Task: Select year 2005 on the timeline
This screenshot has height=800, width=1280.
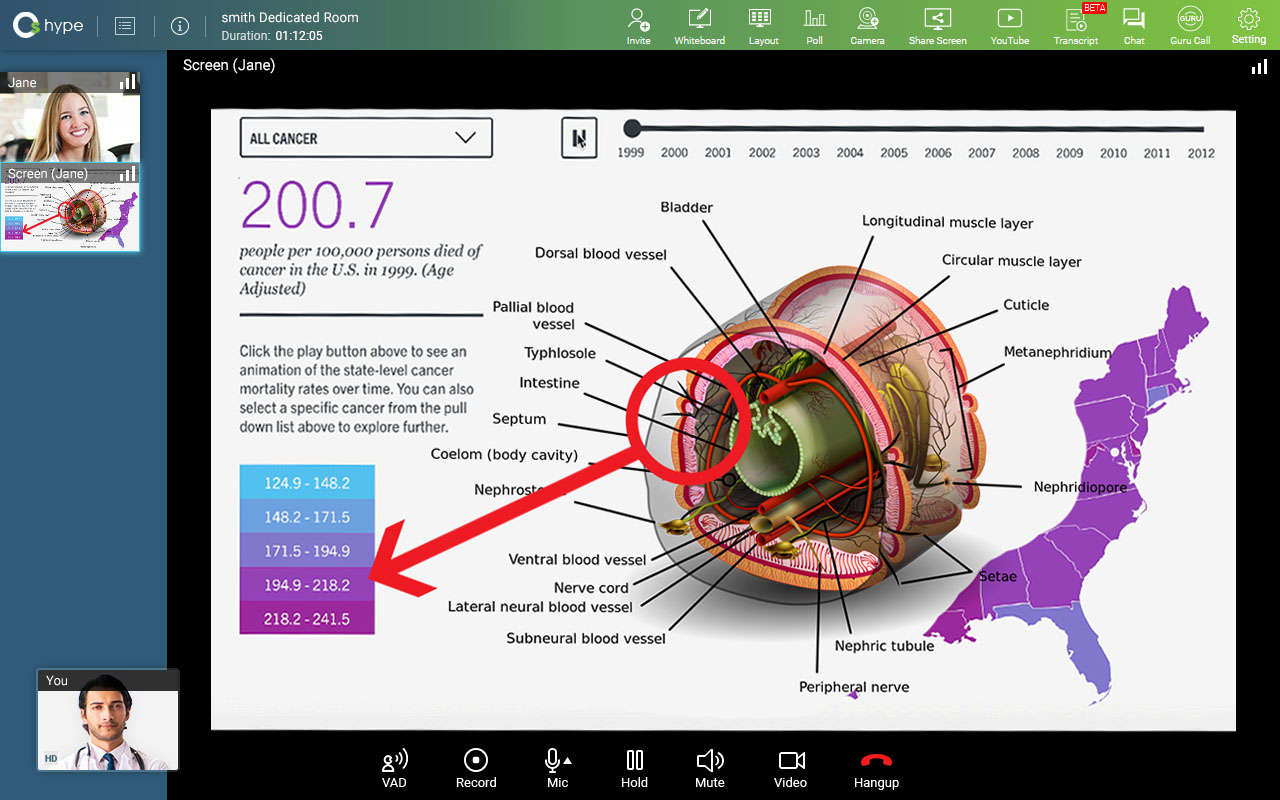Action: 894,153
